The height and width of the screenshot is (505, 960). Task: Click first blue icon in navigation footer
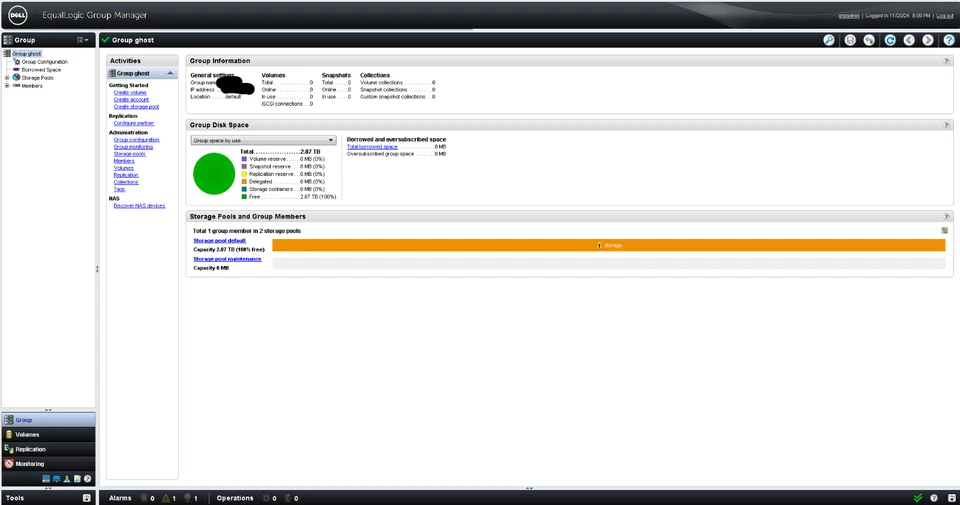point(46,479)
